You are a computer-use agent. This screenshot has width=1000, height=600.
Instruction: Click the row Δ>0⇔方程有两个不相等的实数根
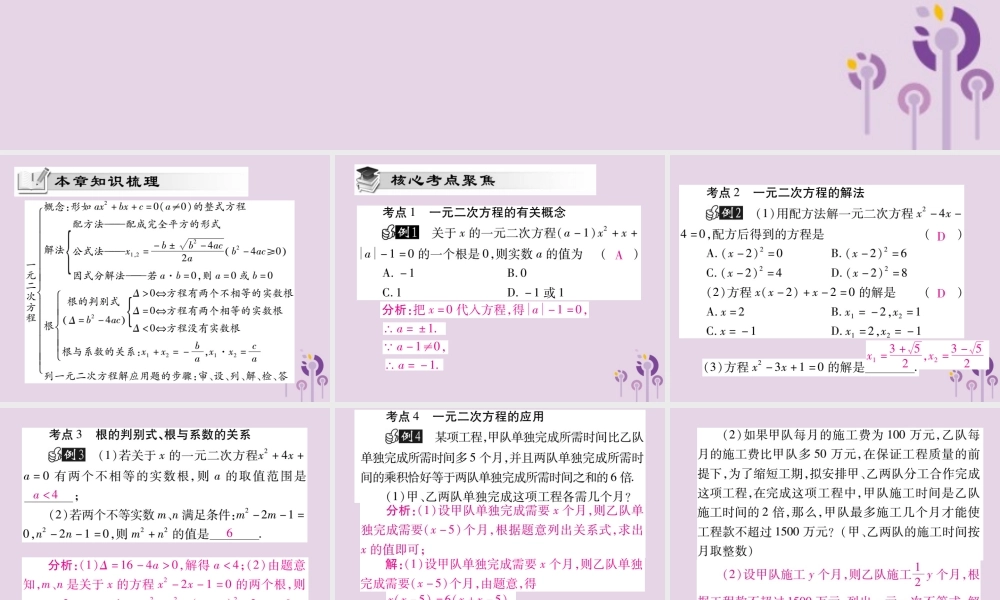pos(213,293)
